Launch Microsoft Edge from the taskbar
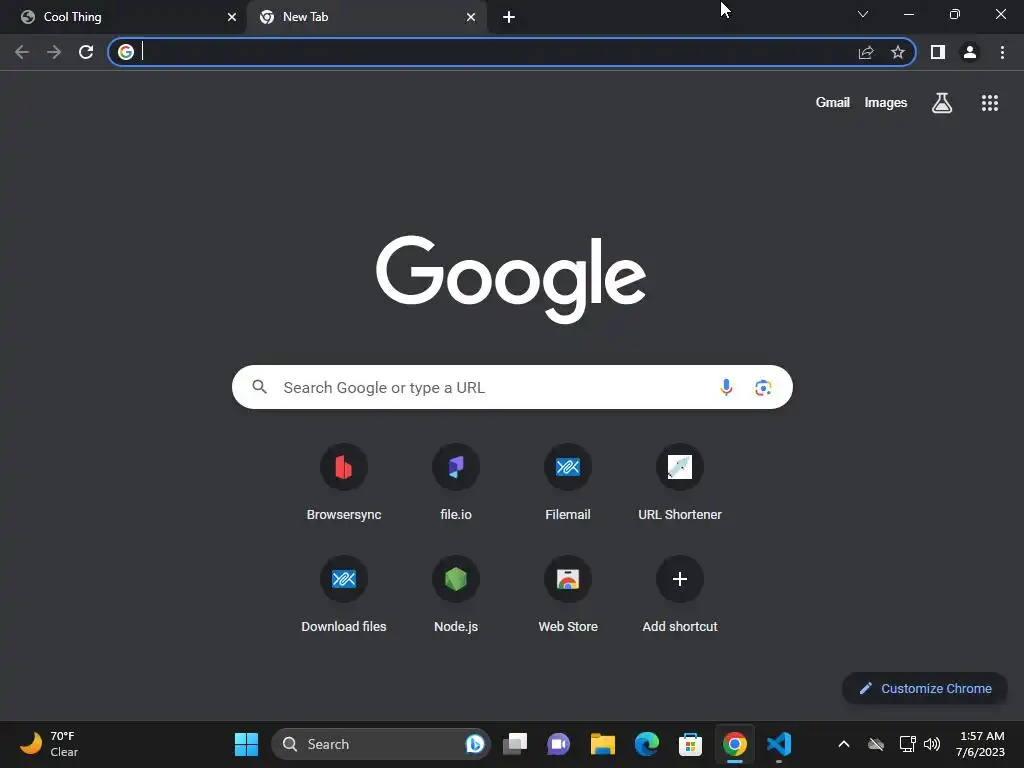Screen dimensions: 1024x768 [x=647, y=744]
